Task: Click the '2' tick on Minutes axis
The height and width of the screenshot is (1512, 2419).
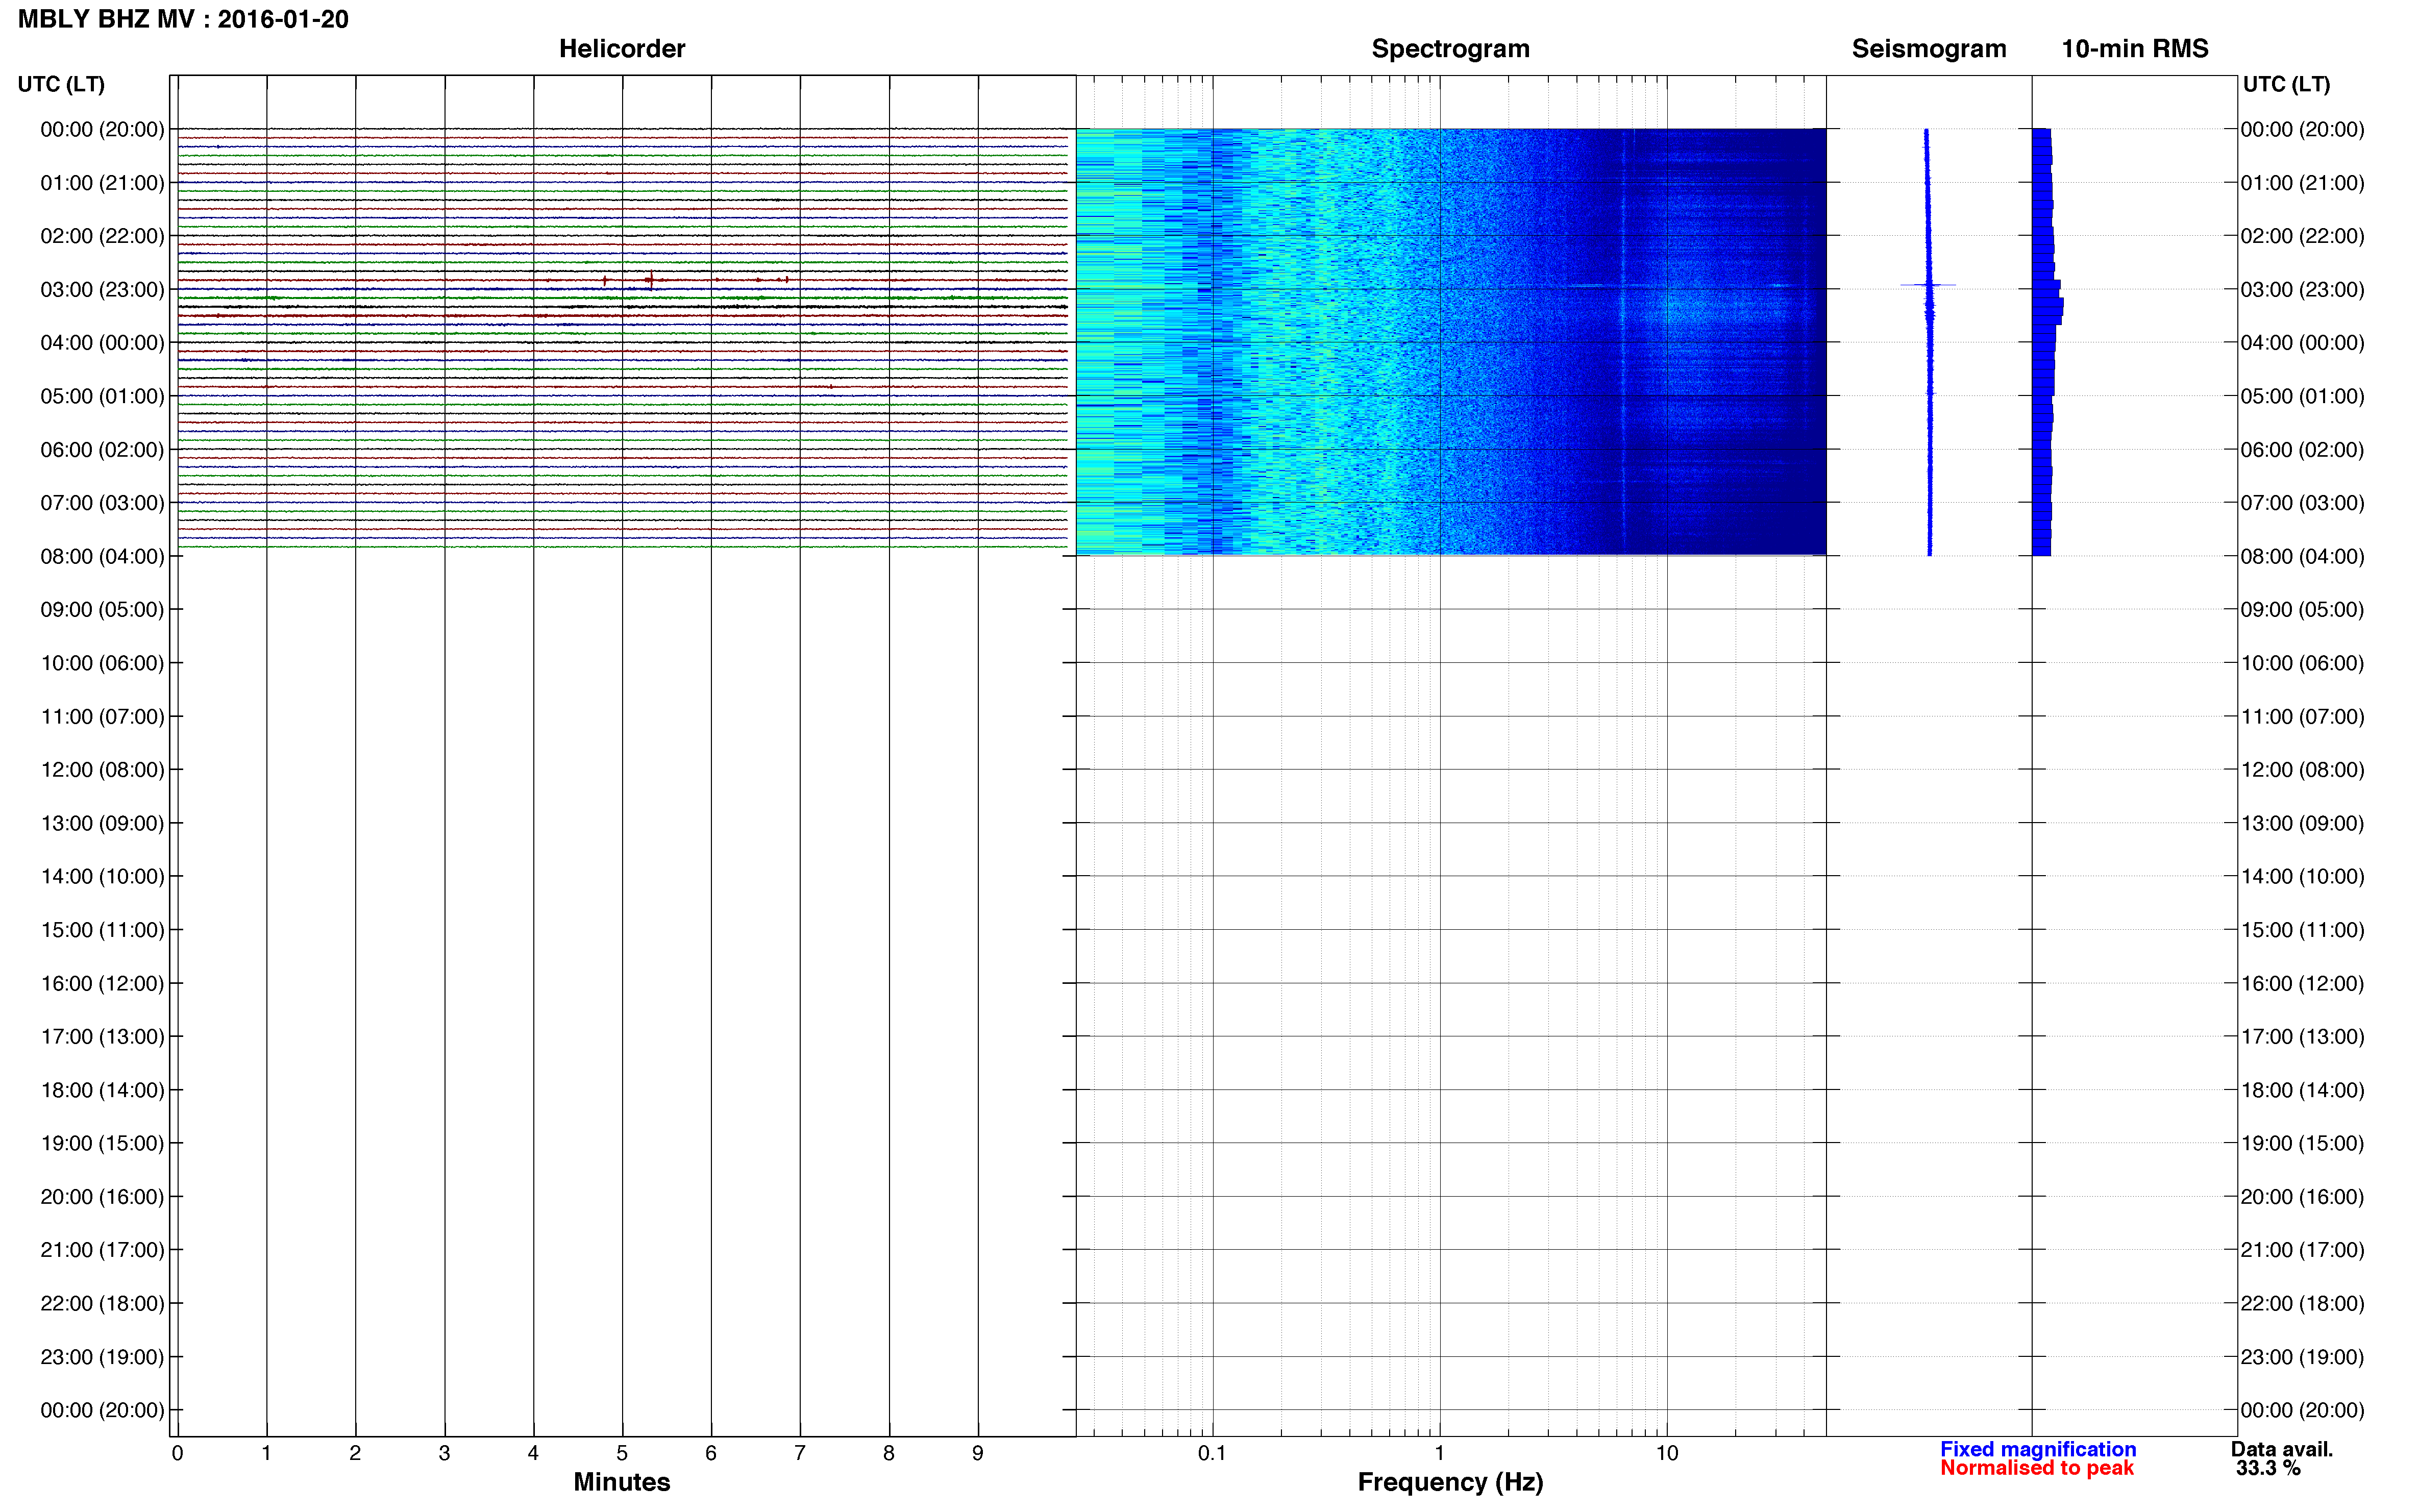Action: [355, 1453]
